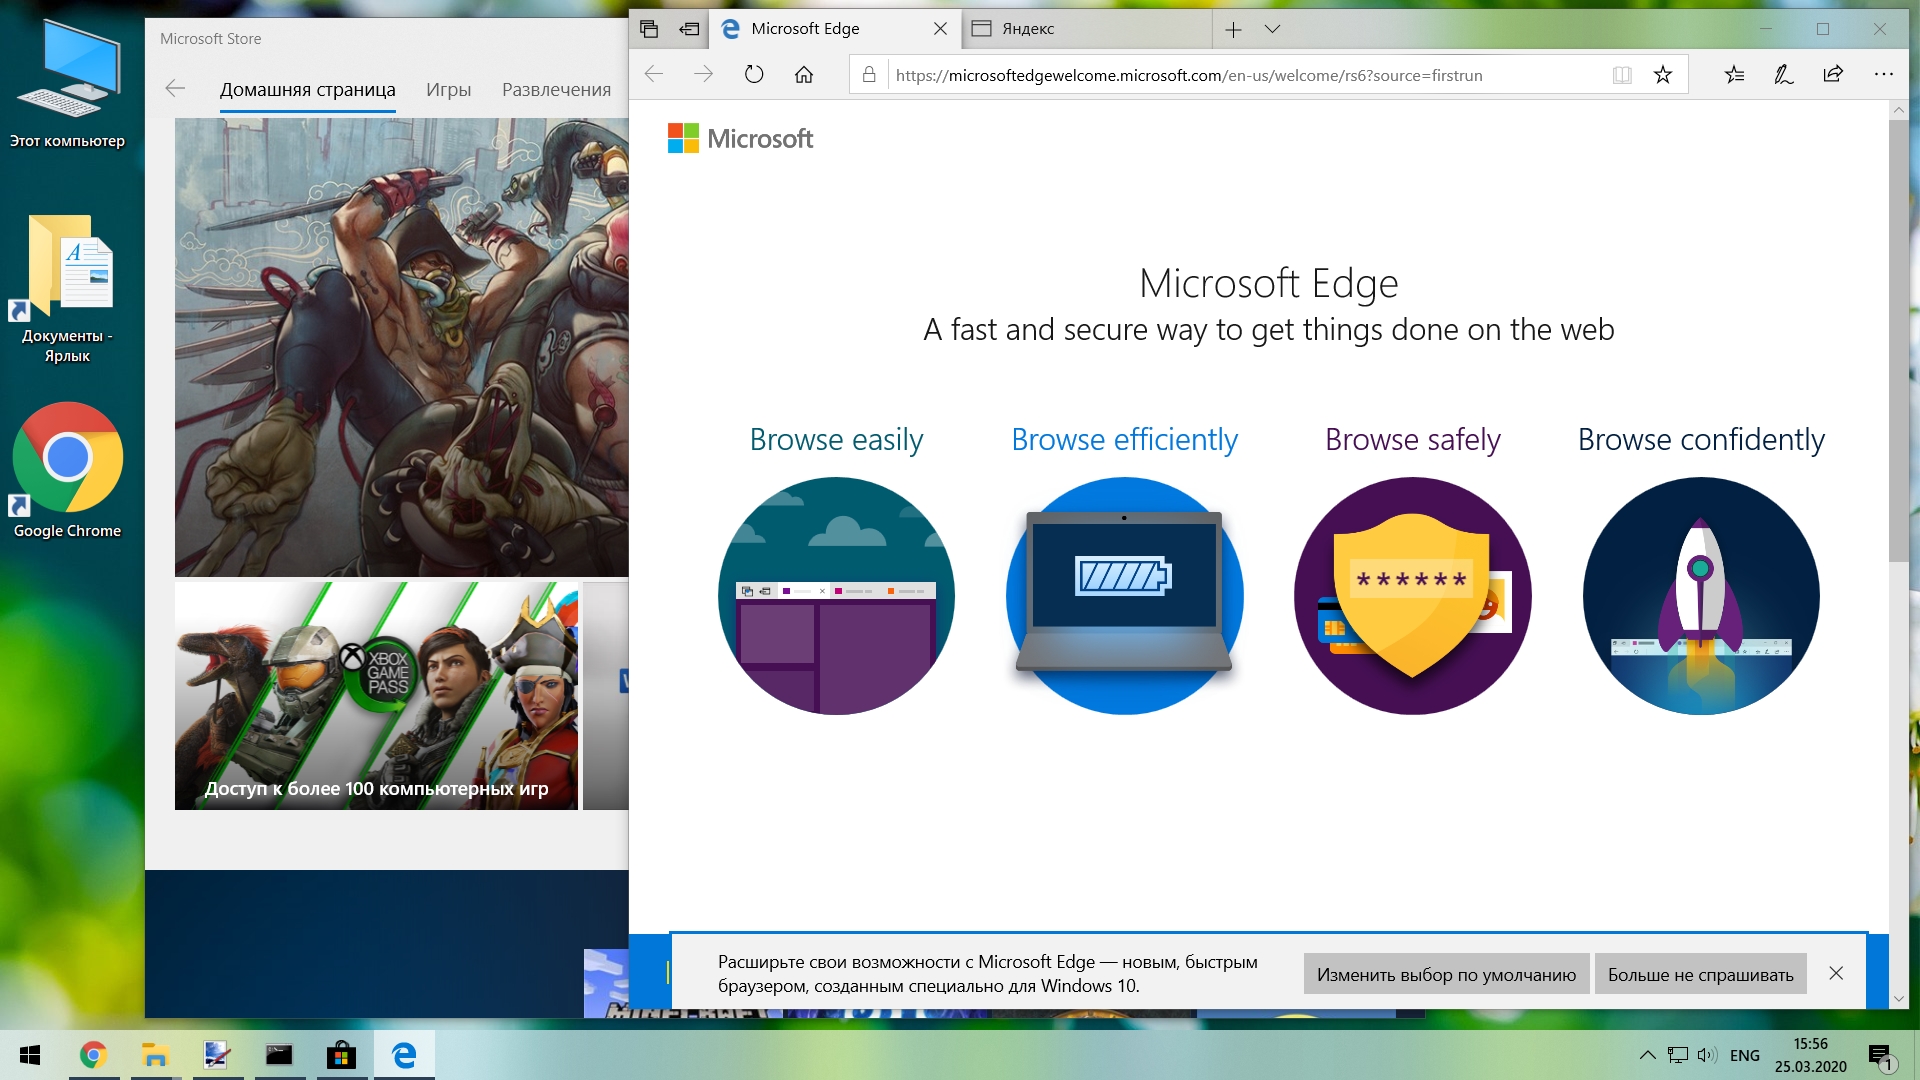Share this page from Edge
The height and width of the screenshot is (1080, 1920).
[x=1833, y=74]
